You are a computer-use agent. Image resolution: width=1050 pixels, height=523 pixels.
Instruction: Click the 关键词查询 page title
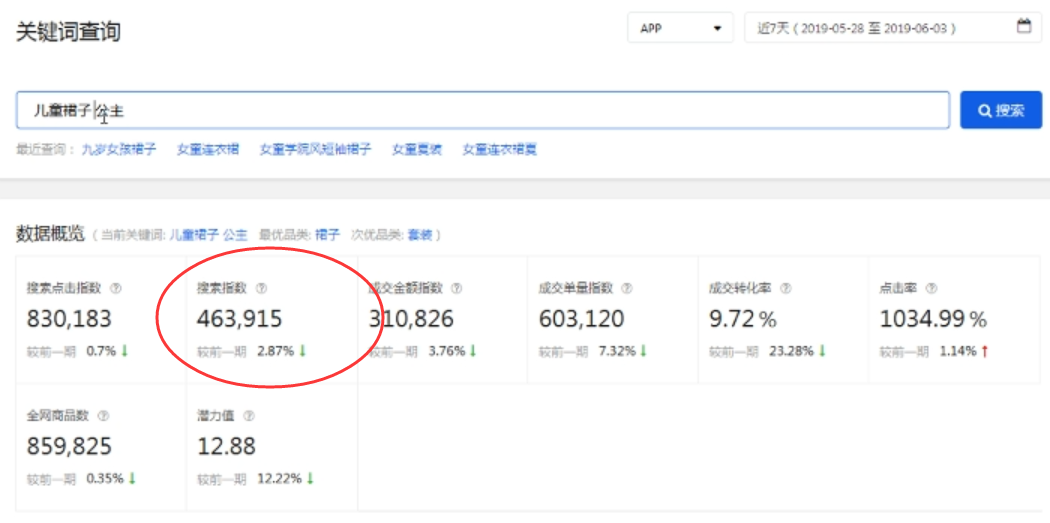[x=68, y=31]
